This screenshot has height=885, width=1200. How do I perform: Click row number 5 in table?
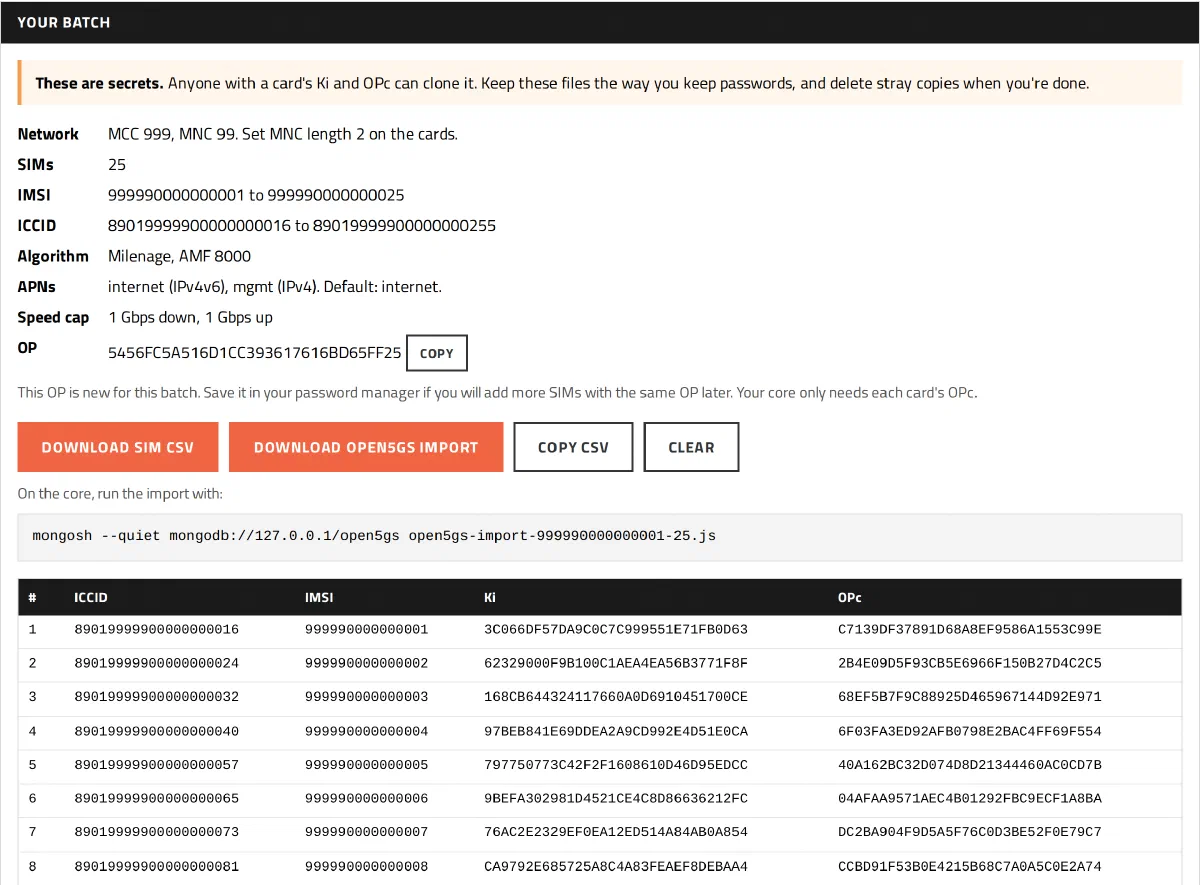33,765
